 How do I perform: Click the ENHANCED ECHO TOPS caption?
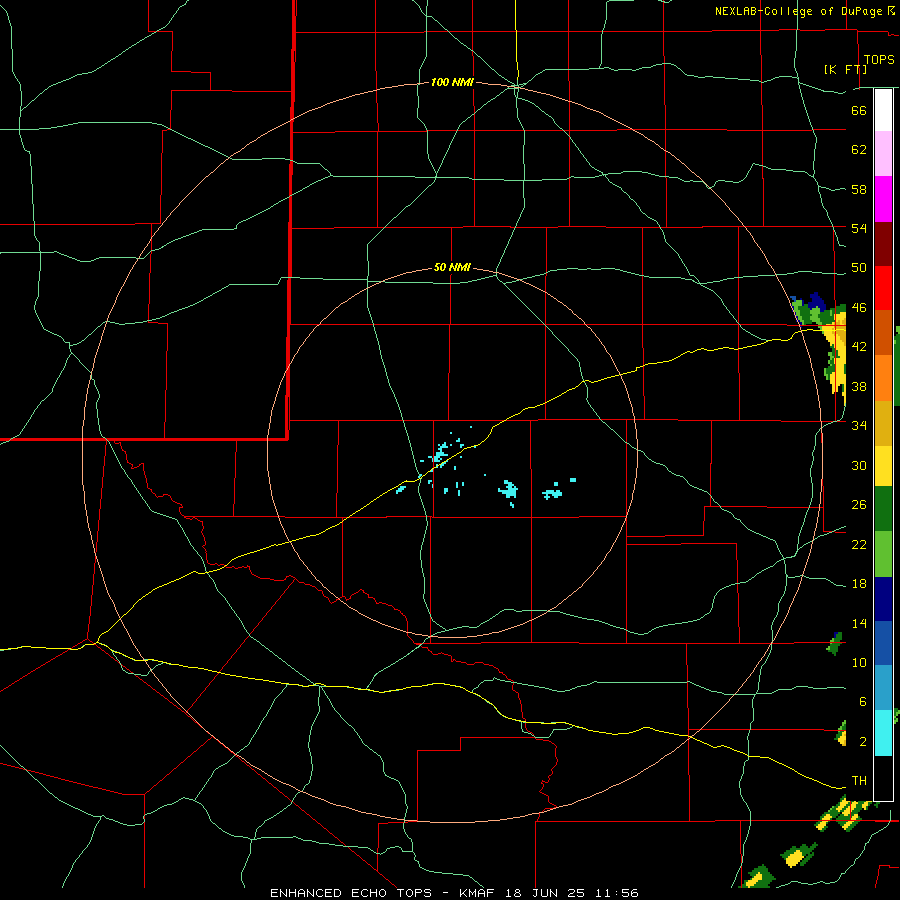click(x=351, y=893)
